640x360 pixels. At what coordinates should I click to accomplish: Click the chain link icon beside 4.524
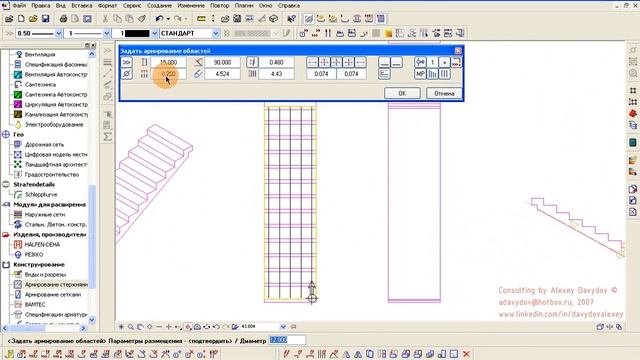[x=198, y=74]
